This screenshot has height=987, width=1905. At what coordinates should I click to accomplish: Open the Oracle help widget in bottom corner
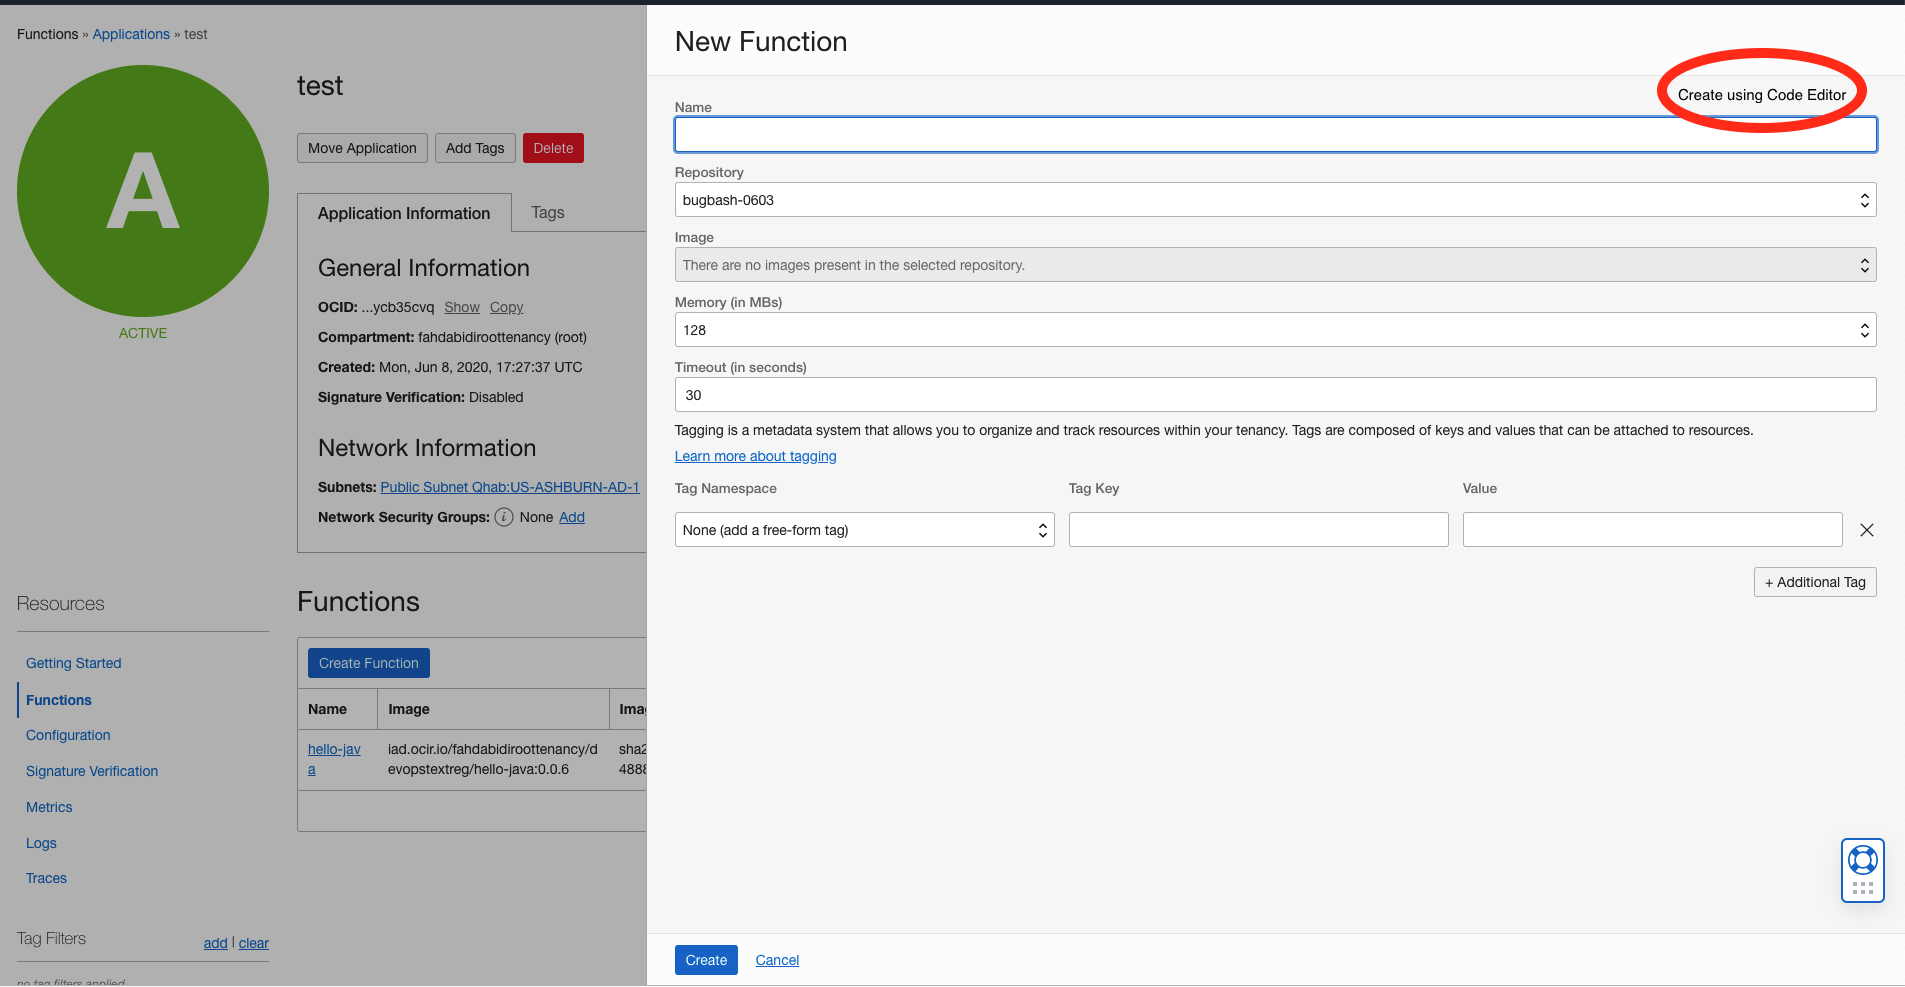pyautogui.click(x=1862, y=868)
